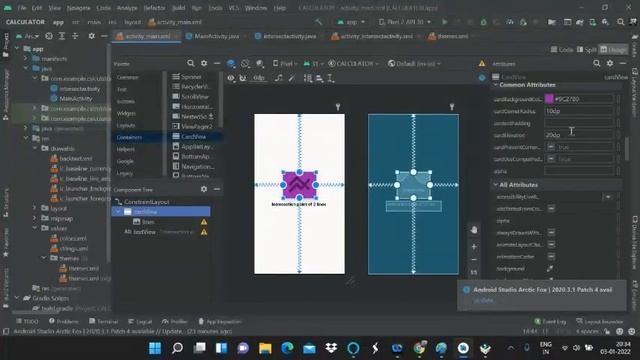The width and height of the screenshot is (640, 360).
Task: Open the Pixel 2 API 30 device selector
Action: (x=404, y=22)
